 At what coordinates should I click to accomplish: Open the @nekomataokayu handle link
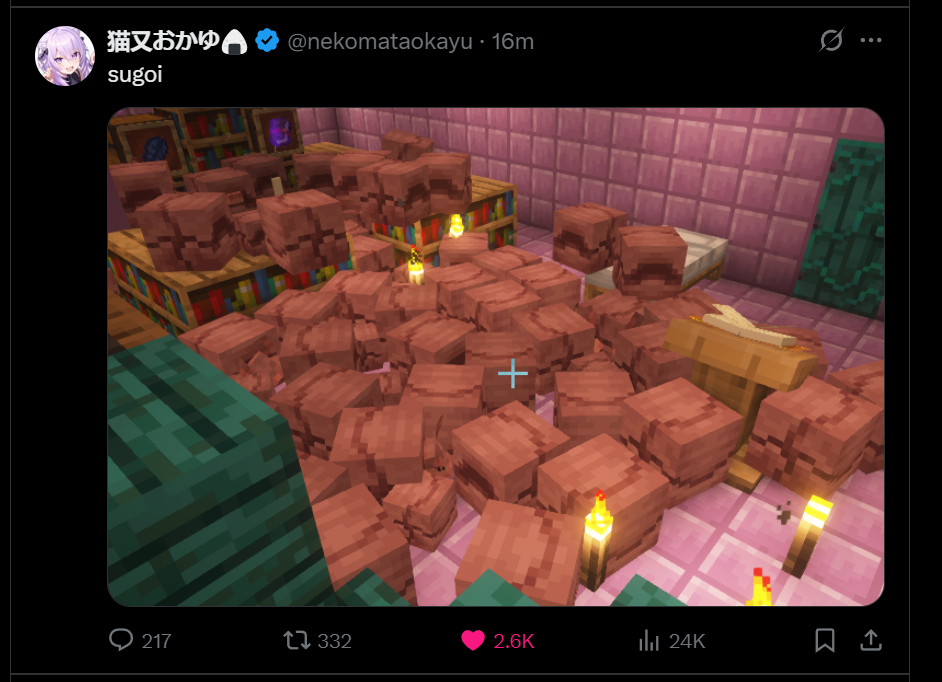tap(380, 41)
